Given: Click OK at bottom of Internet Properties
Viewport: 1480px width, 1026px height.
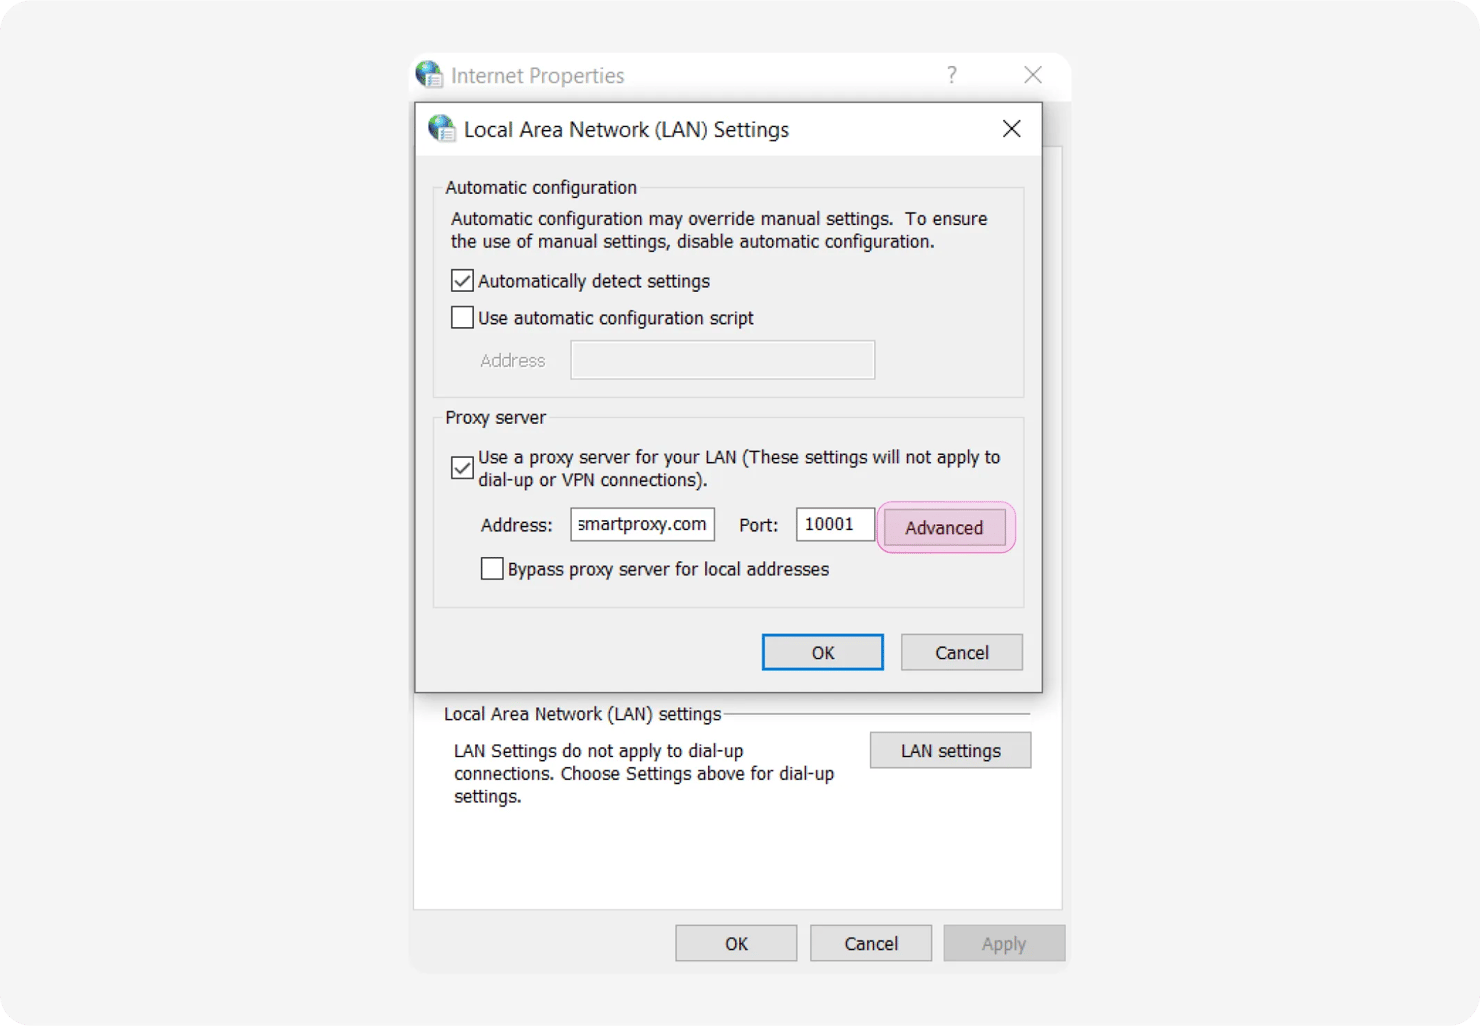Looking at the screenshot, I should pos(736,943).
